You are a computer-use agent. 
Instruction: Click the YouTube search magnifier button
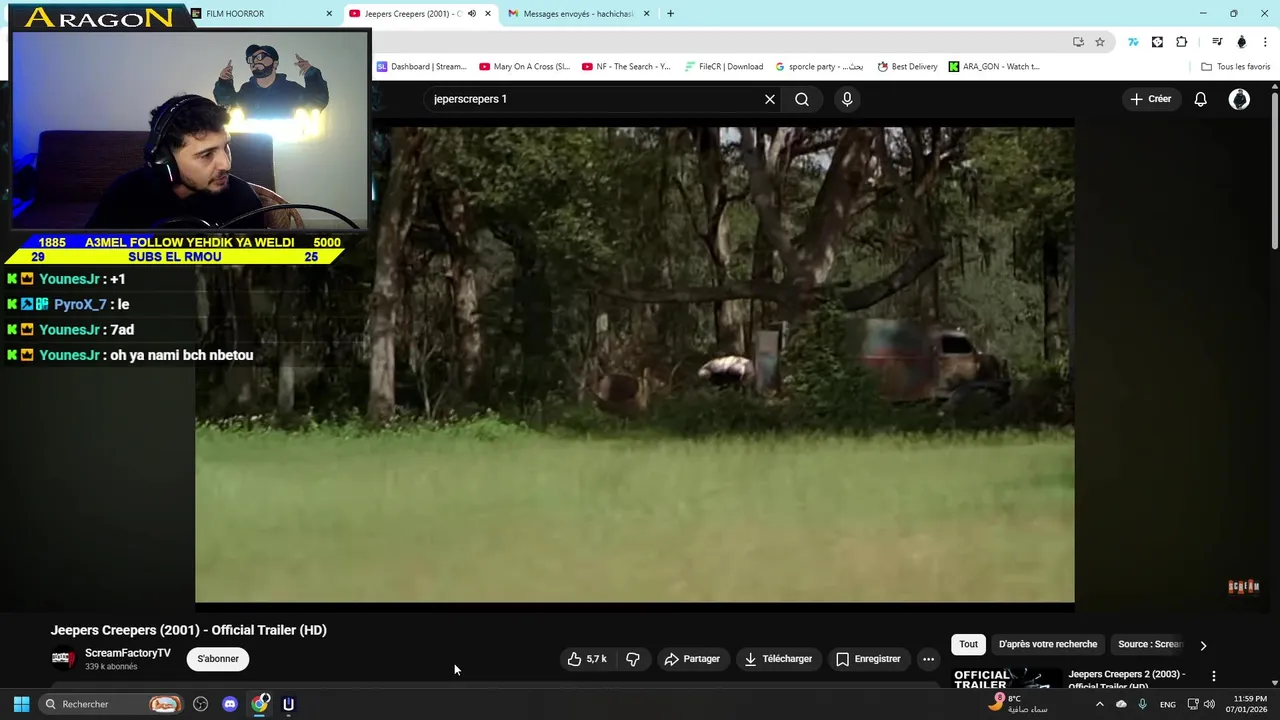[x=802, y=99]
